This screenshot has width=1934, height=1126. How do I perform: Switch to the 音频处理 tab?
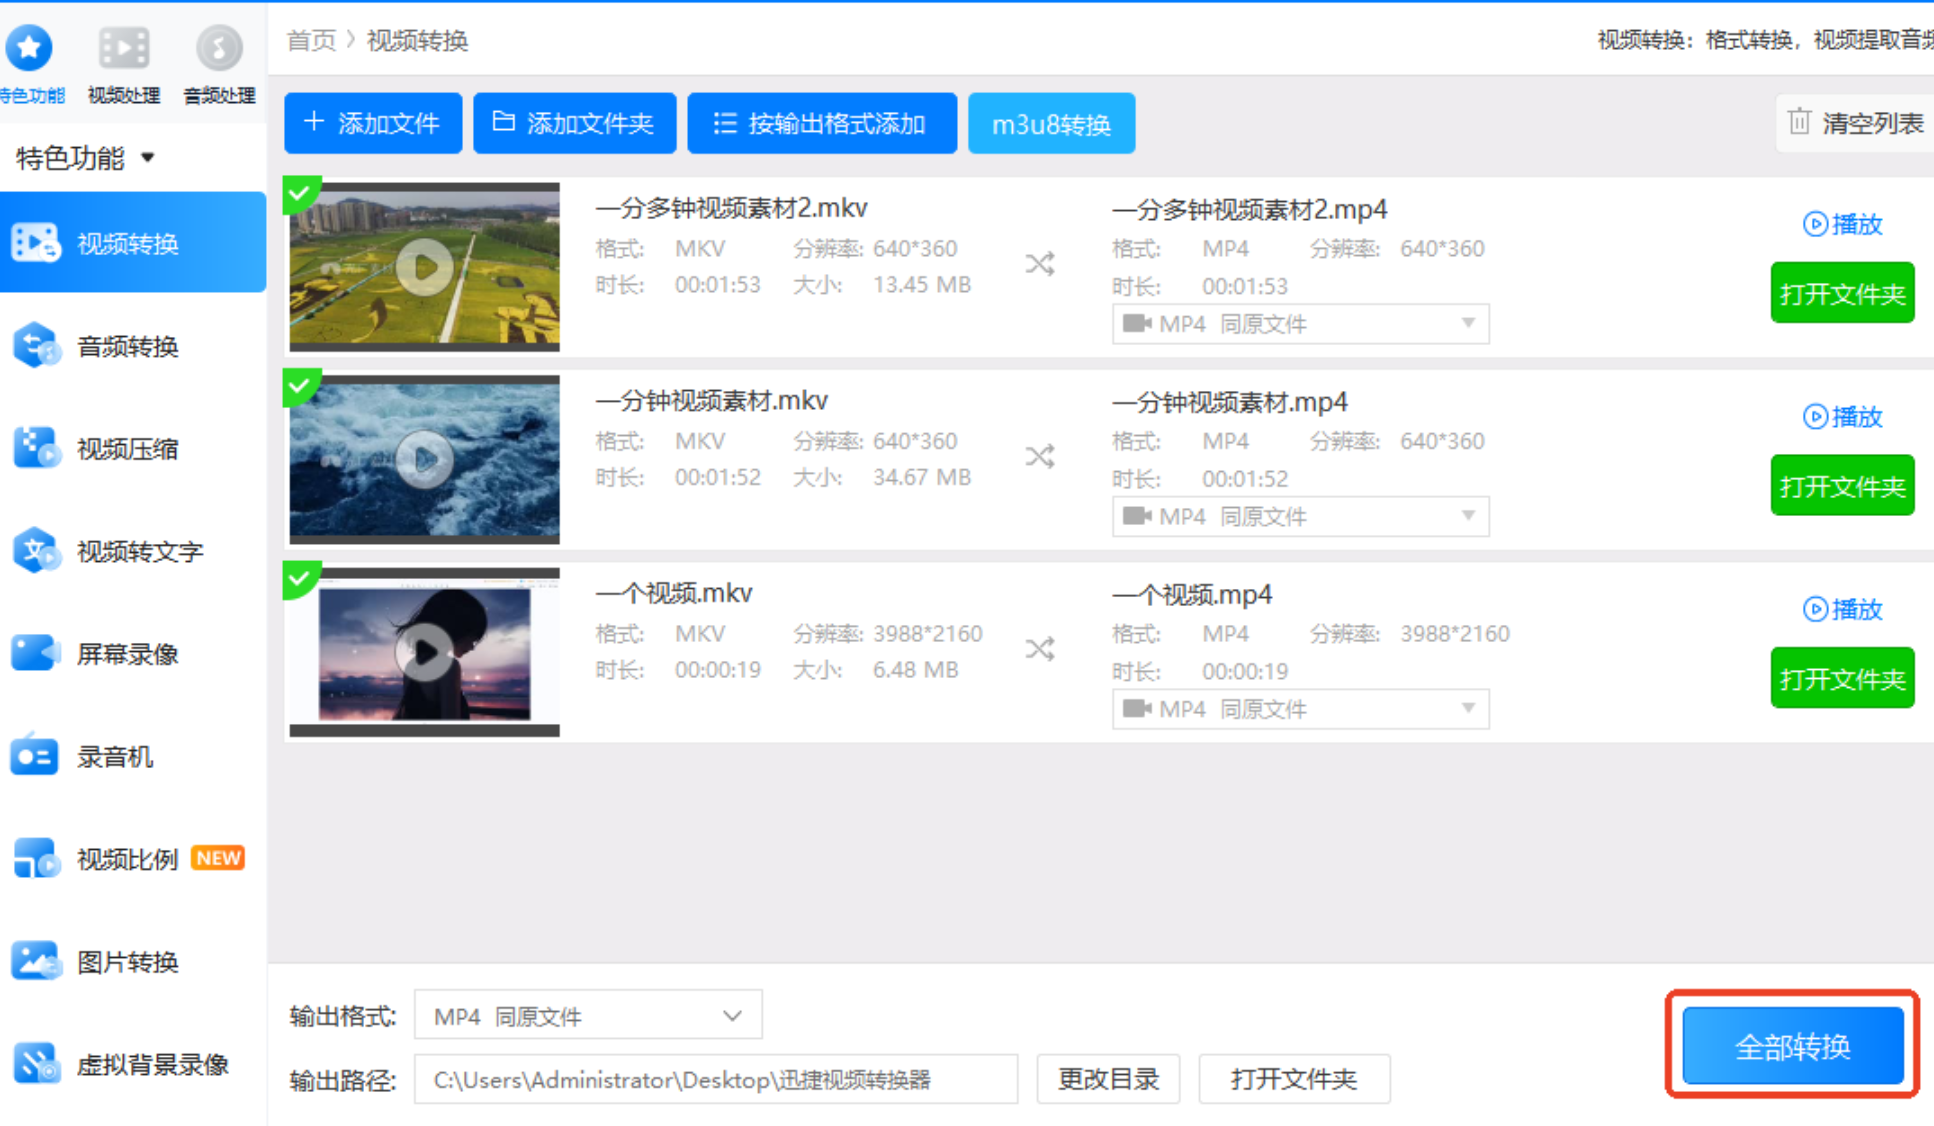click(x=219, y=63)
